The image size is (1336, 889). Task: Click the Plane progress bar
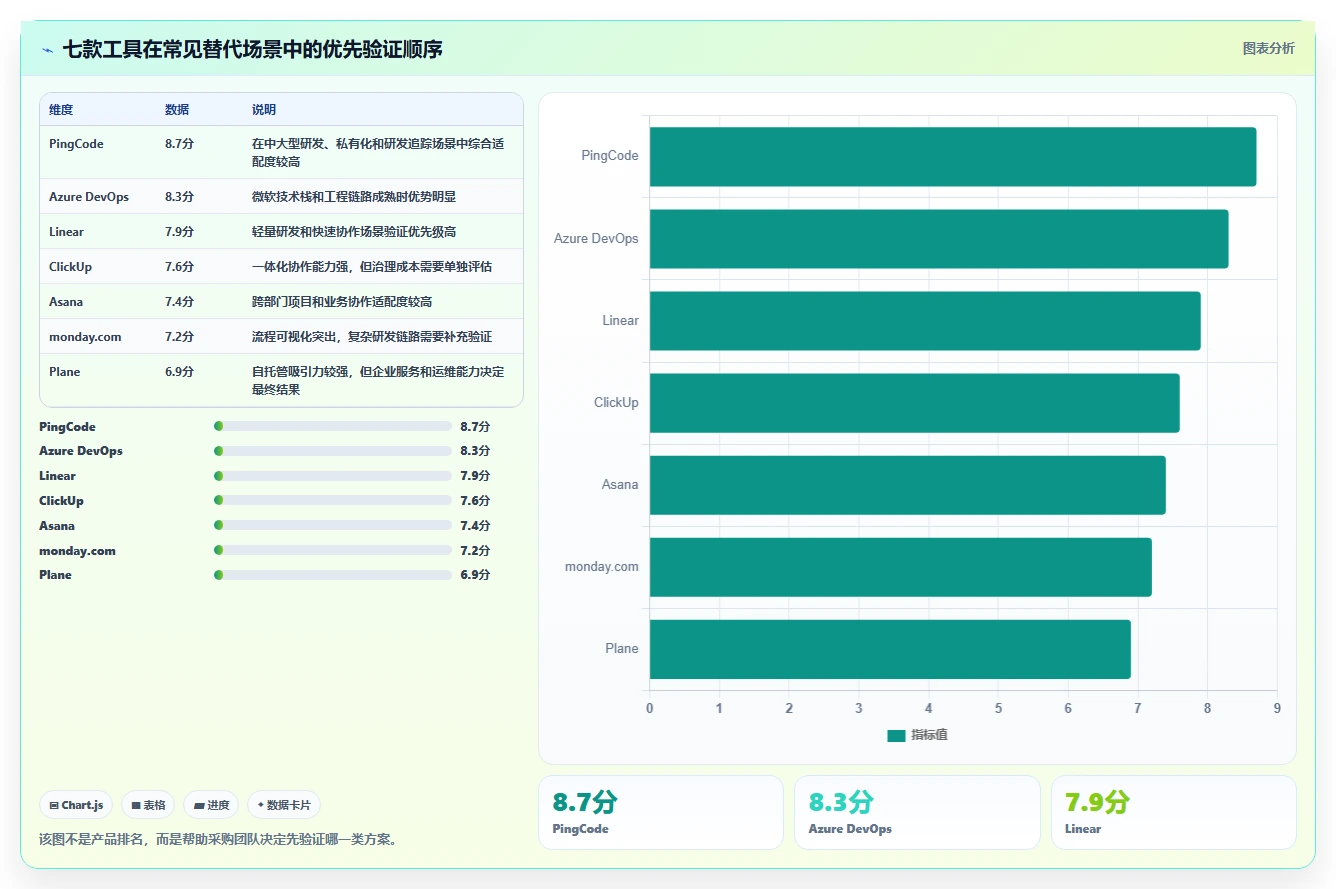click(333, 575)
